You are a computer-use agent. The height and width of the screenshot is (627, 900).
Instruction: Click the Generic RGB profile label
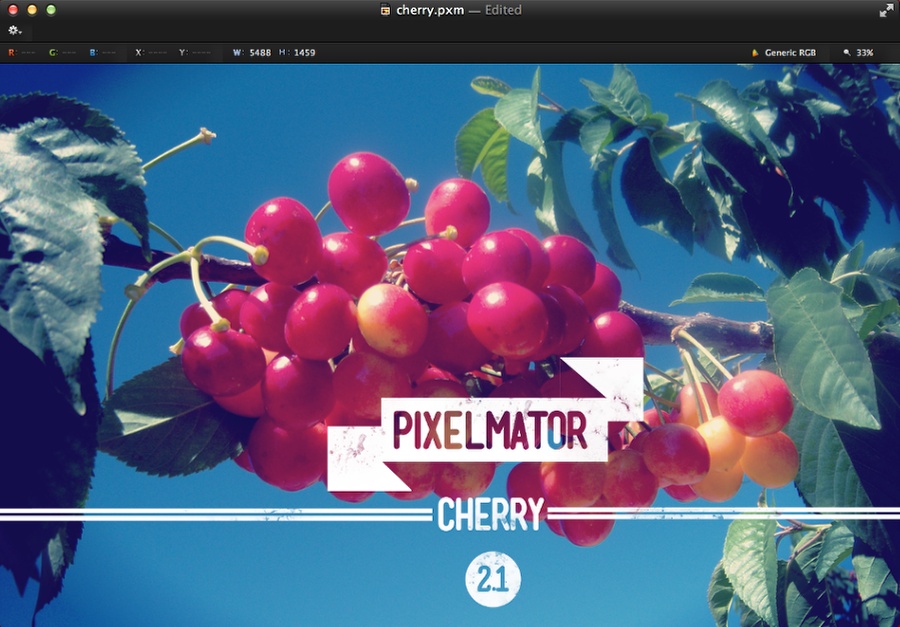tap(790, 53)
